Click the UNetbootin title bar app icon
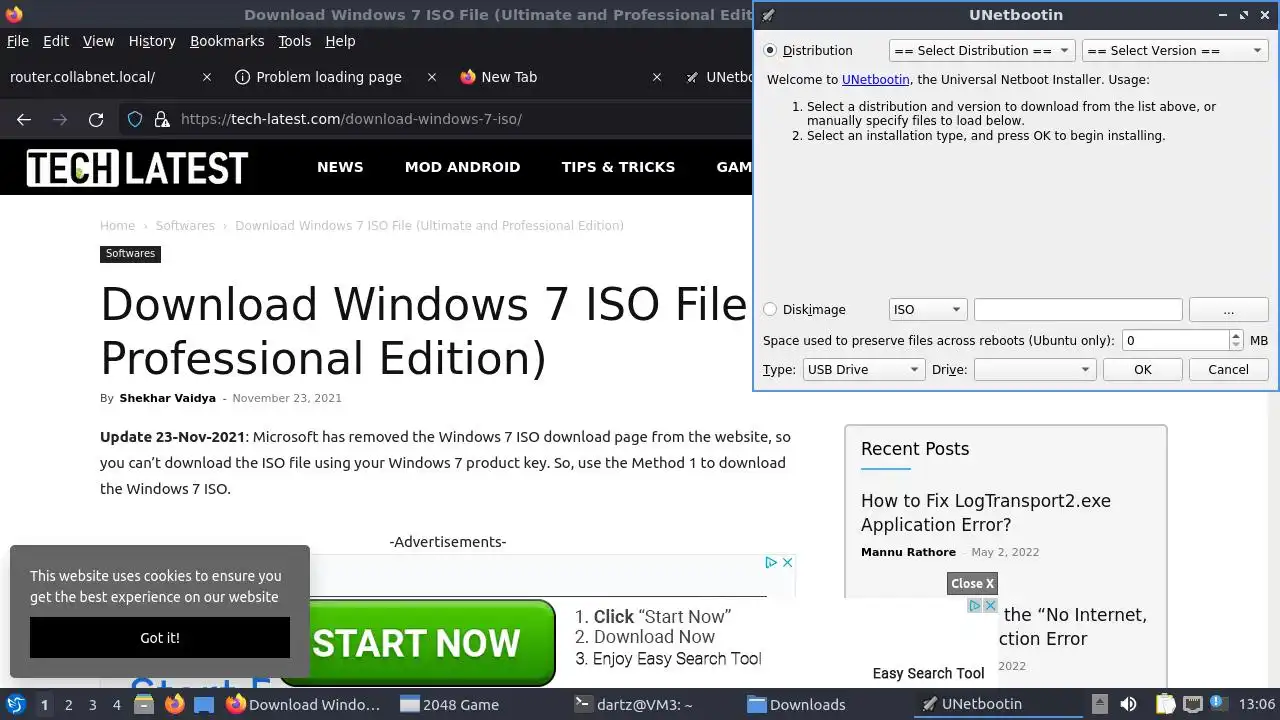1280x720 pixels. point(768,15)
